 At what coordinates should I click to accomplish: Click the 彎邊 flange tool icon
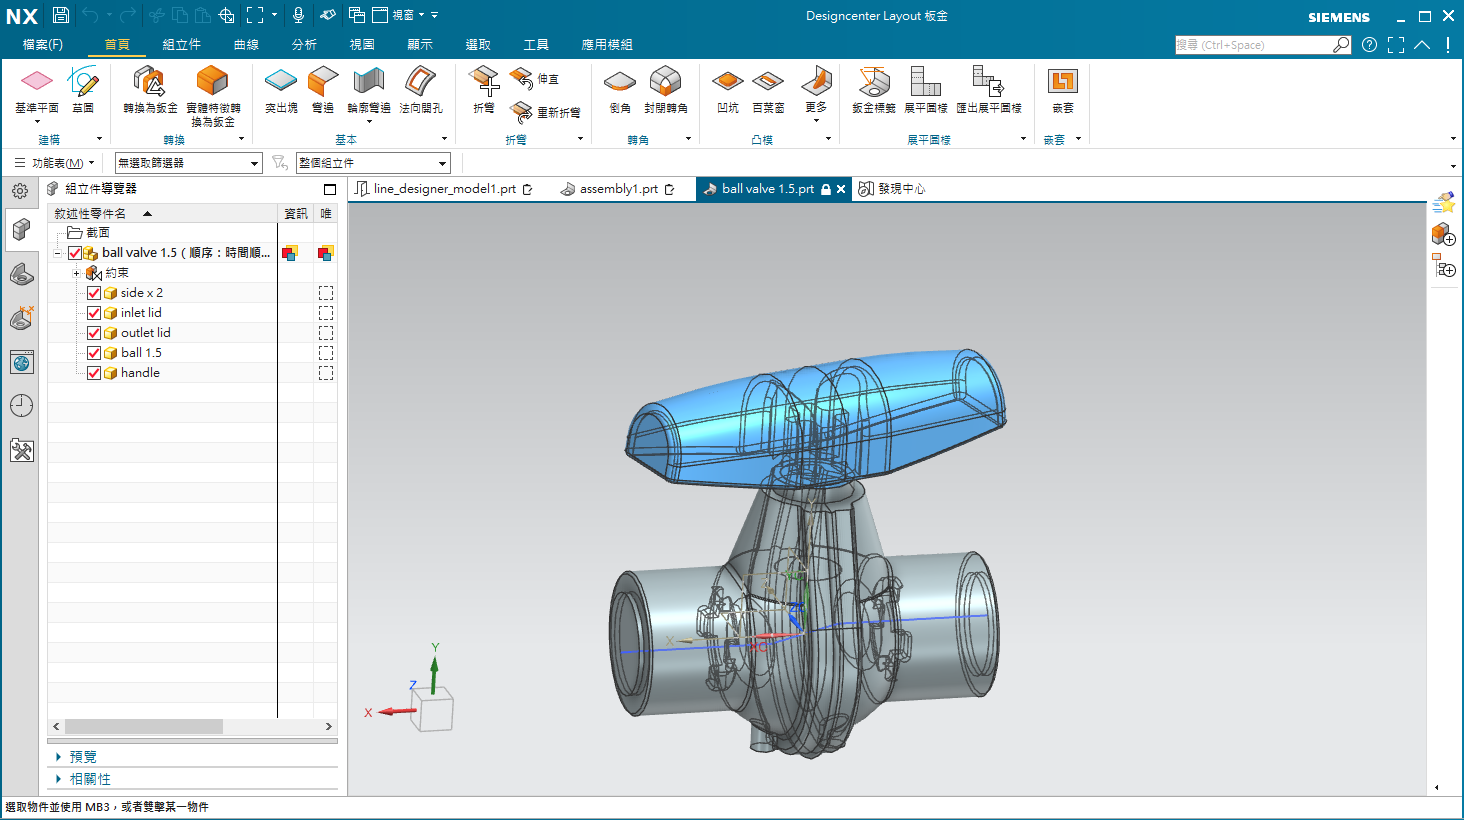point(323,82)
